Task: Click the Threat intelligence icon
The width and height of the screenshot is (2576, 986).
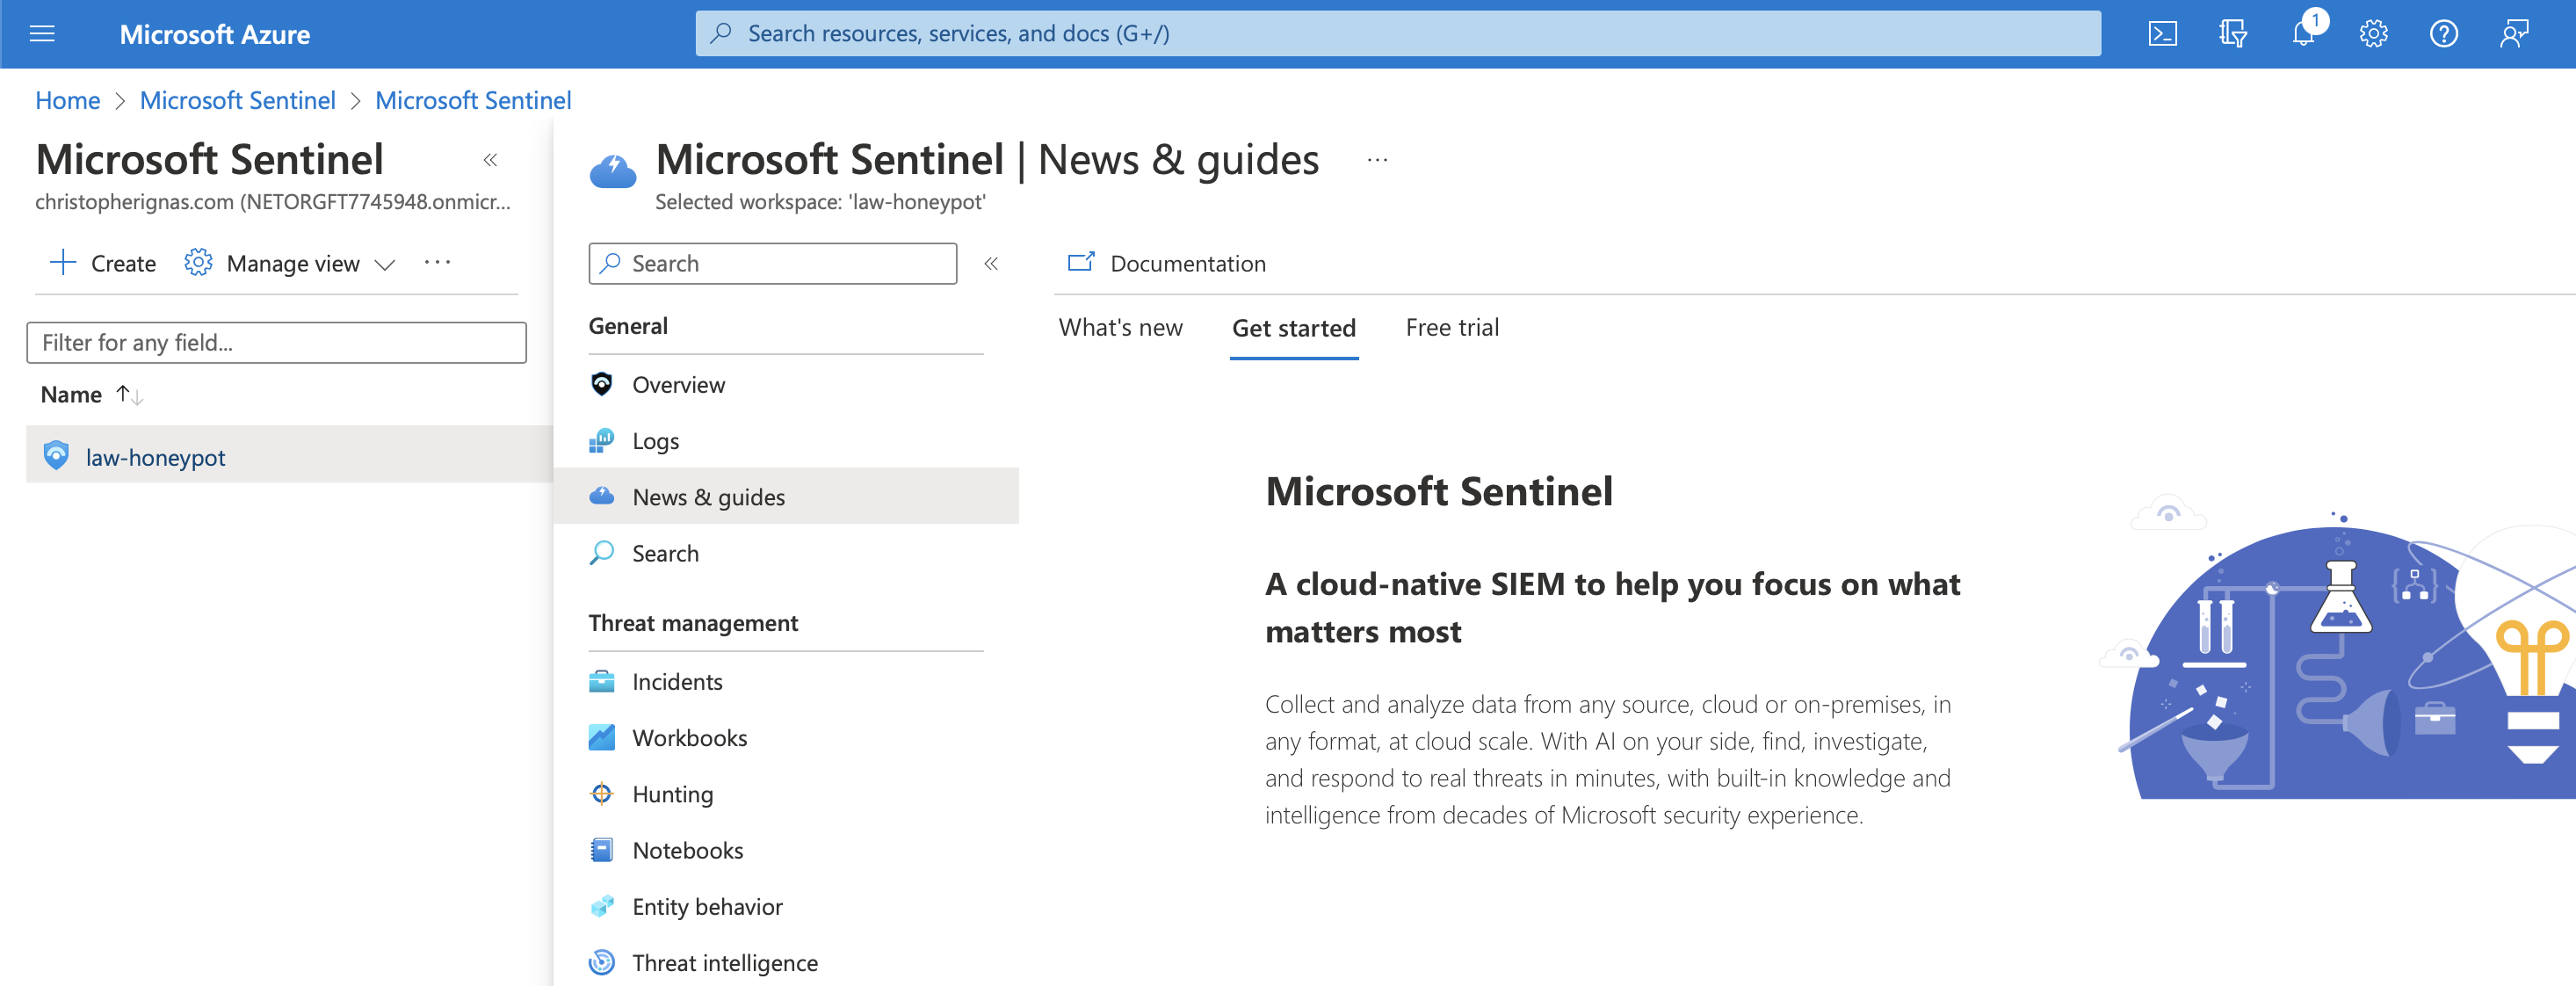Action: coord(601,962)
